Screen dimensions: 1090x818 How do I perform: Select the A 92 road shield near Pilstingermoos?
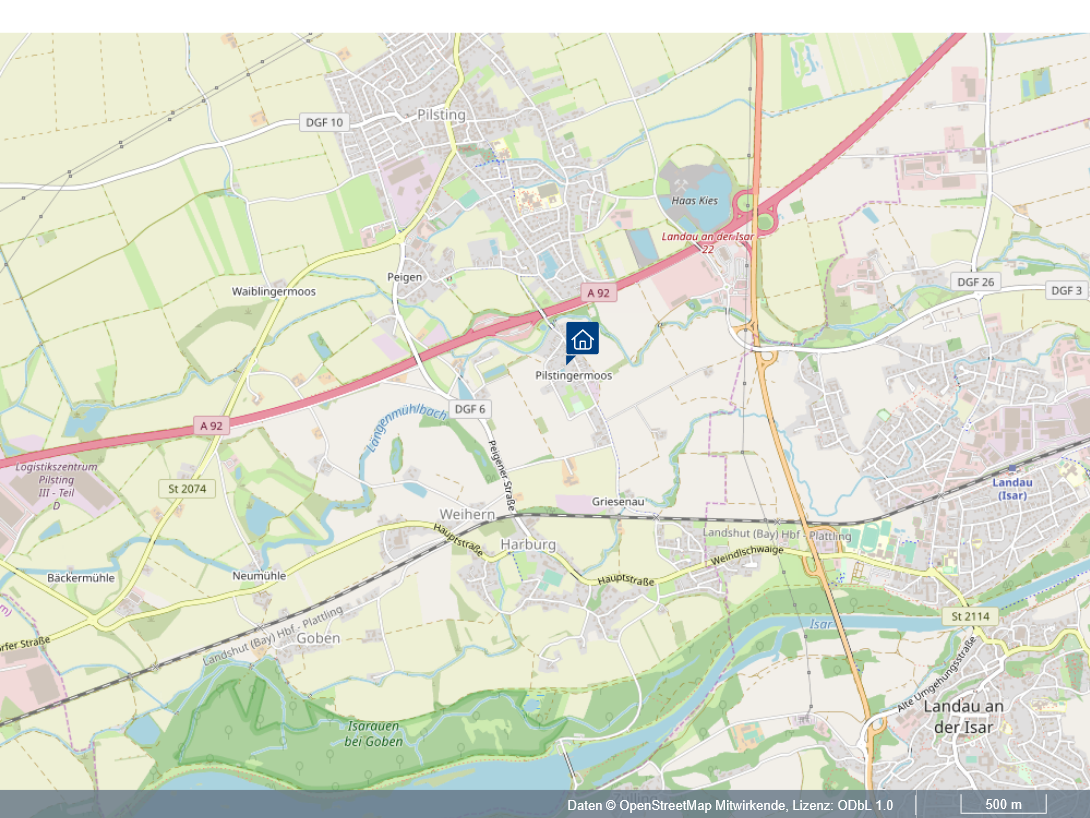pos(598,293)
